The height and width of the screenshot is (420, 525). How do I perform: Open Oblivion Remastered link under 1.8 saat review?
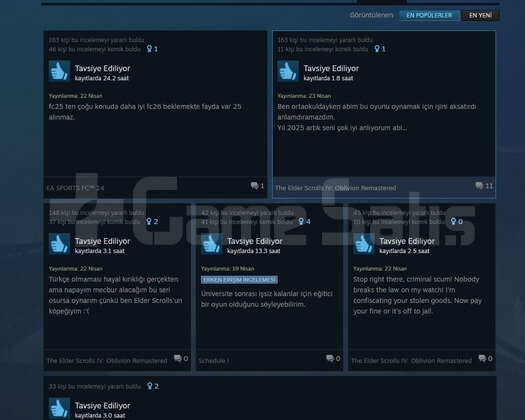(335, 188)
